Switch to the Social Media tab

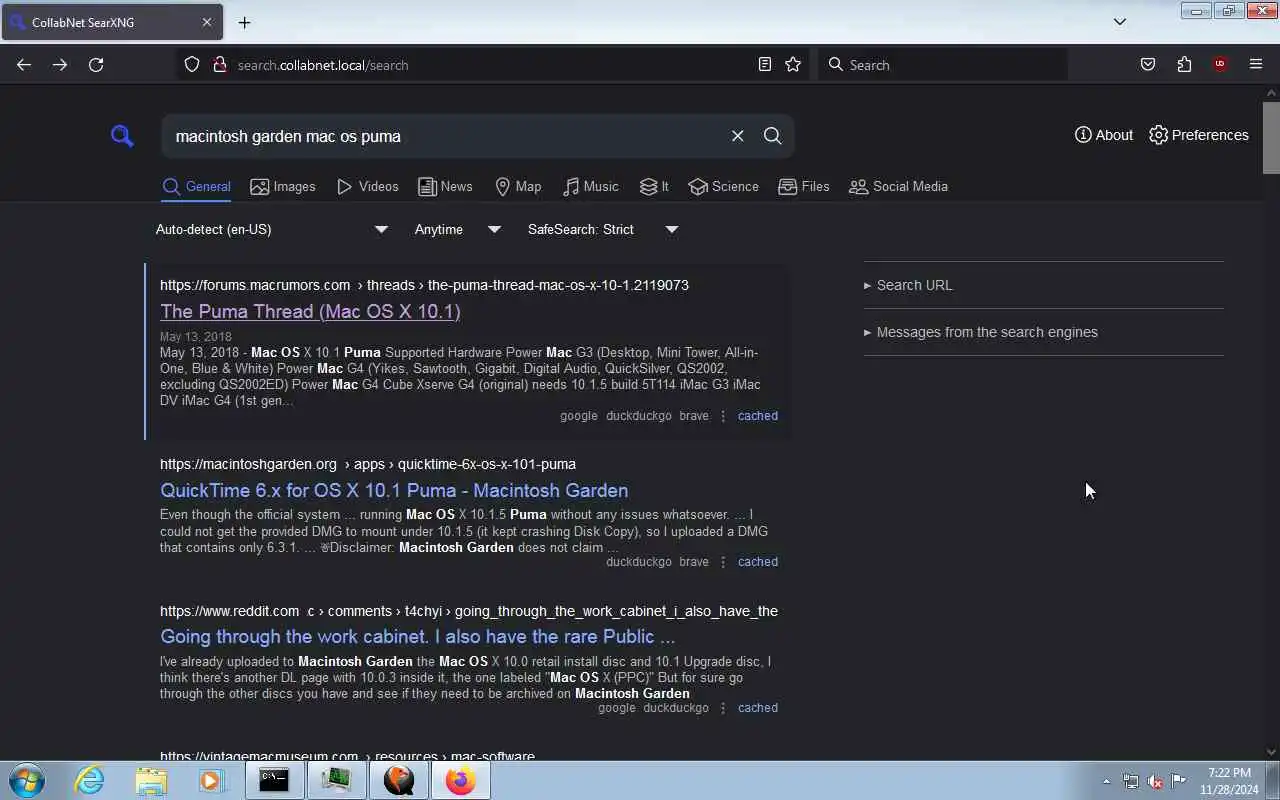(x=898, y=187)
